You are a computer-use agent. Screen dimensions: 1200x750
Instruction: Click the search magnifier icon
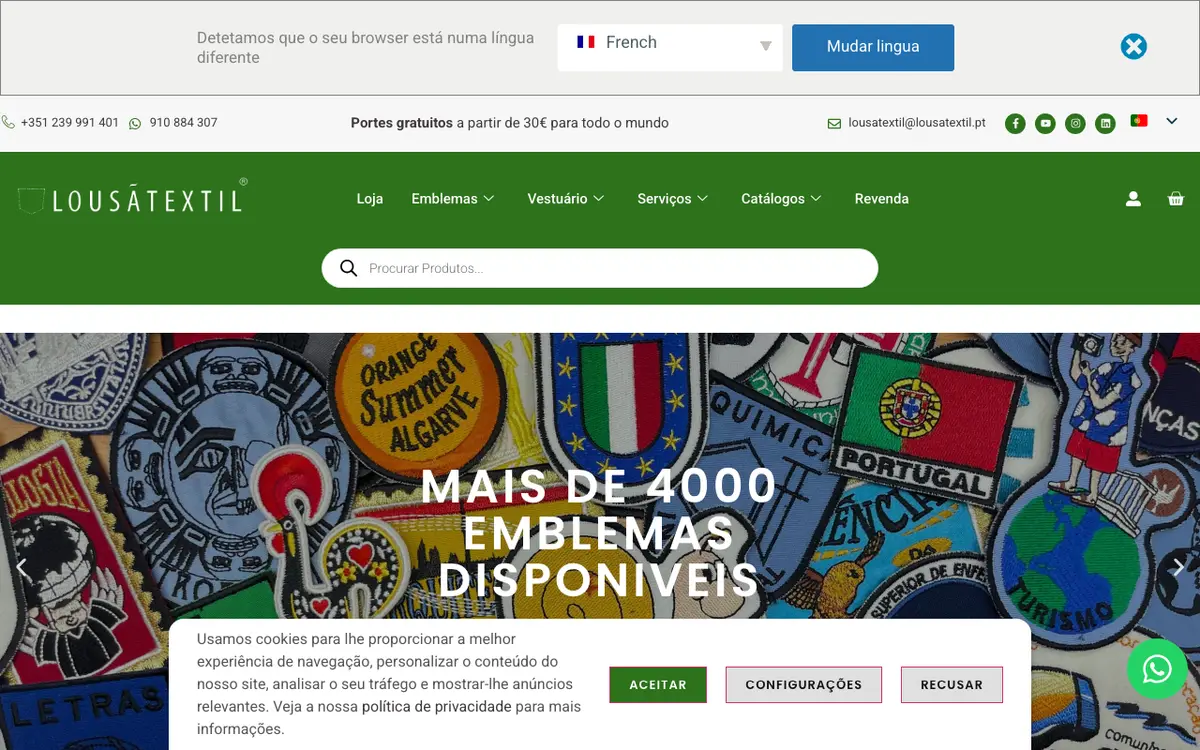(x=349, y=268)
